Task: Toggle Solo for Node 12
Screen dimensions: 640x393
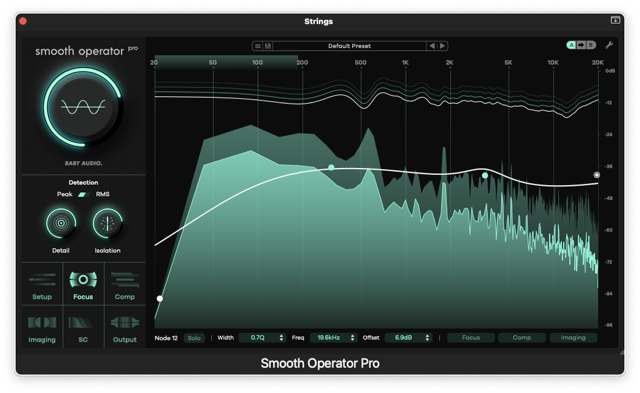Action: [x=194, y=338]
